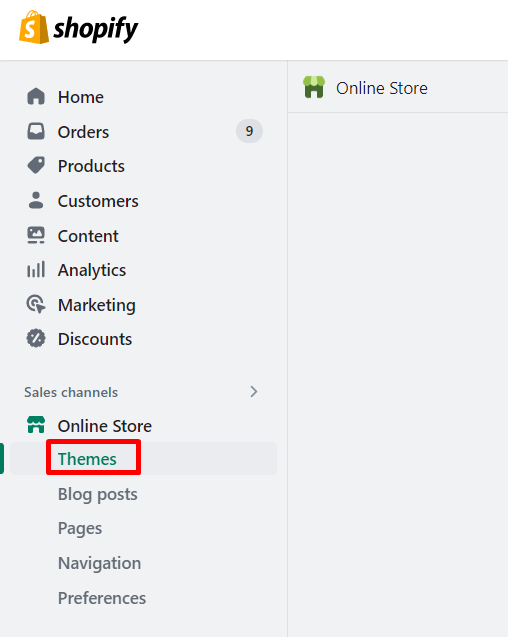
Task: Select Themes under Online Store
Action: (87, 459)
